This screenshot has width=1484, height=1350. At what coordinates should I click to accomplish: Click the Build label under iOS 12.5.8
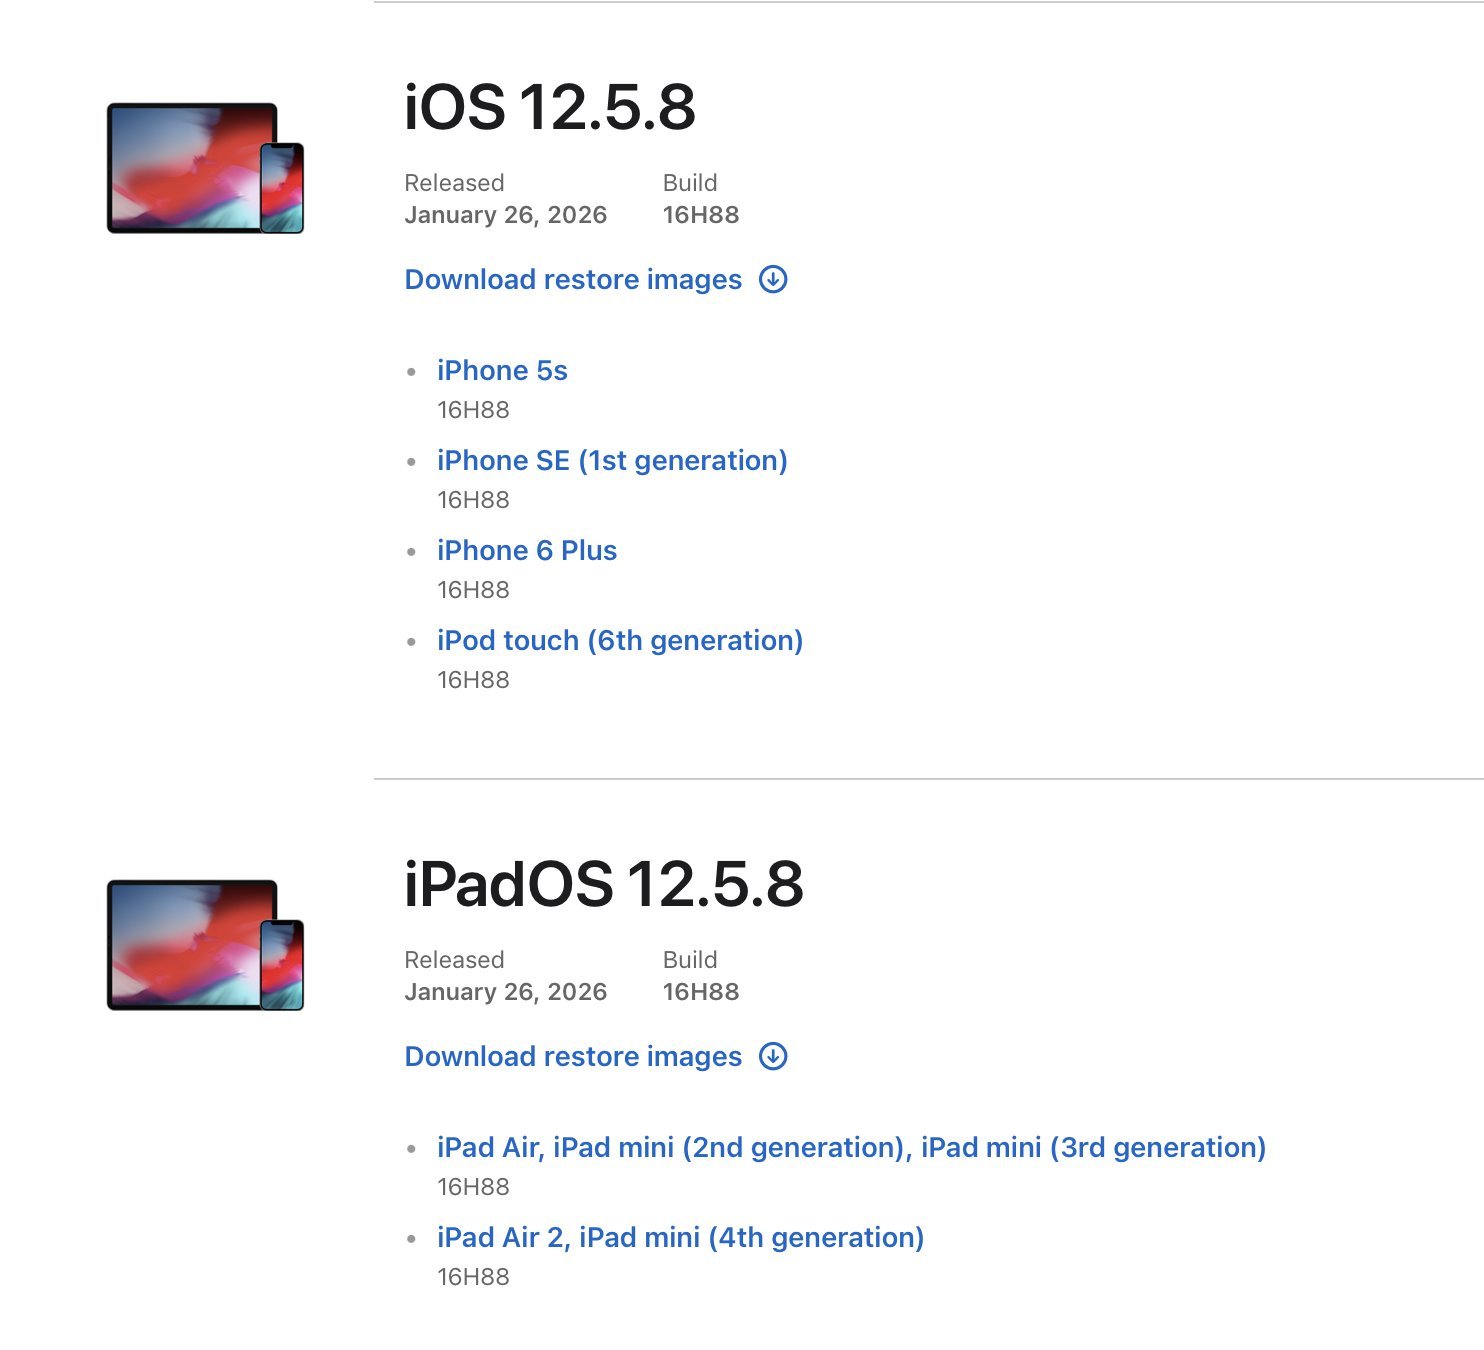pyautogui.click(x=690, y=183)
